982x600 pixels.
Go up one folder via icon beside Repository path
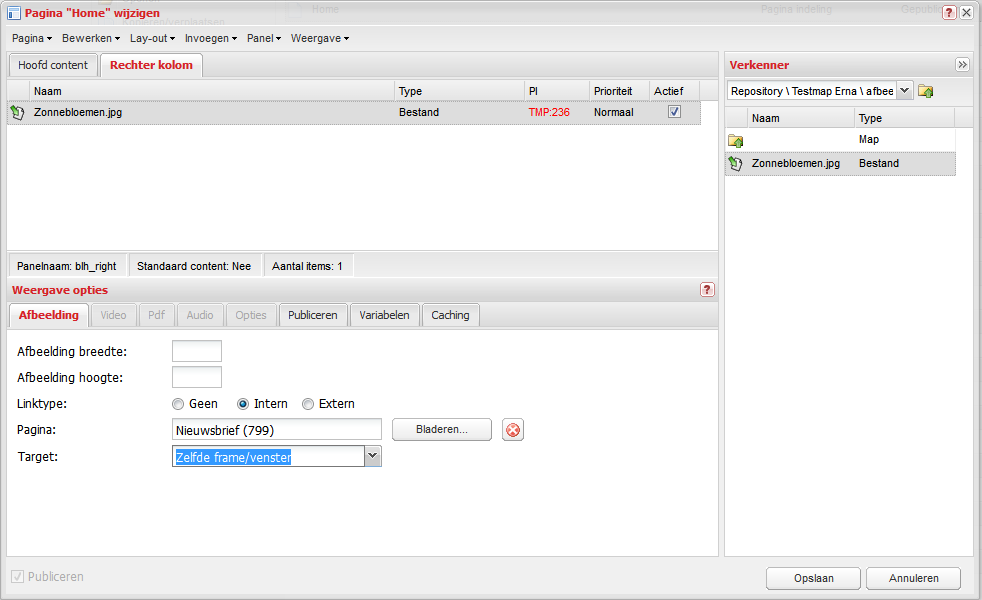[926, 91]
